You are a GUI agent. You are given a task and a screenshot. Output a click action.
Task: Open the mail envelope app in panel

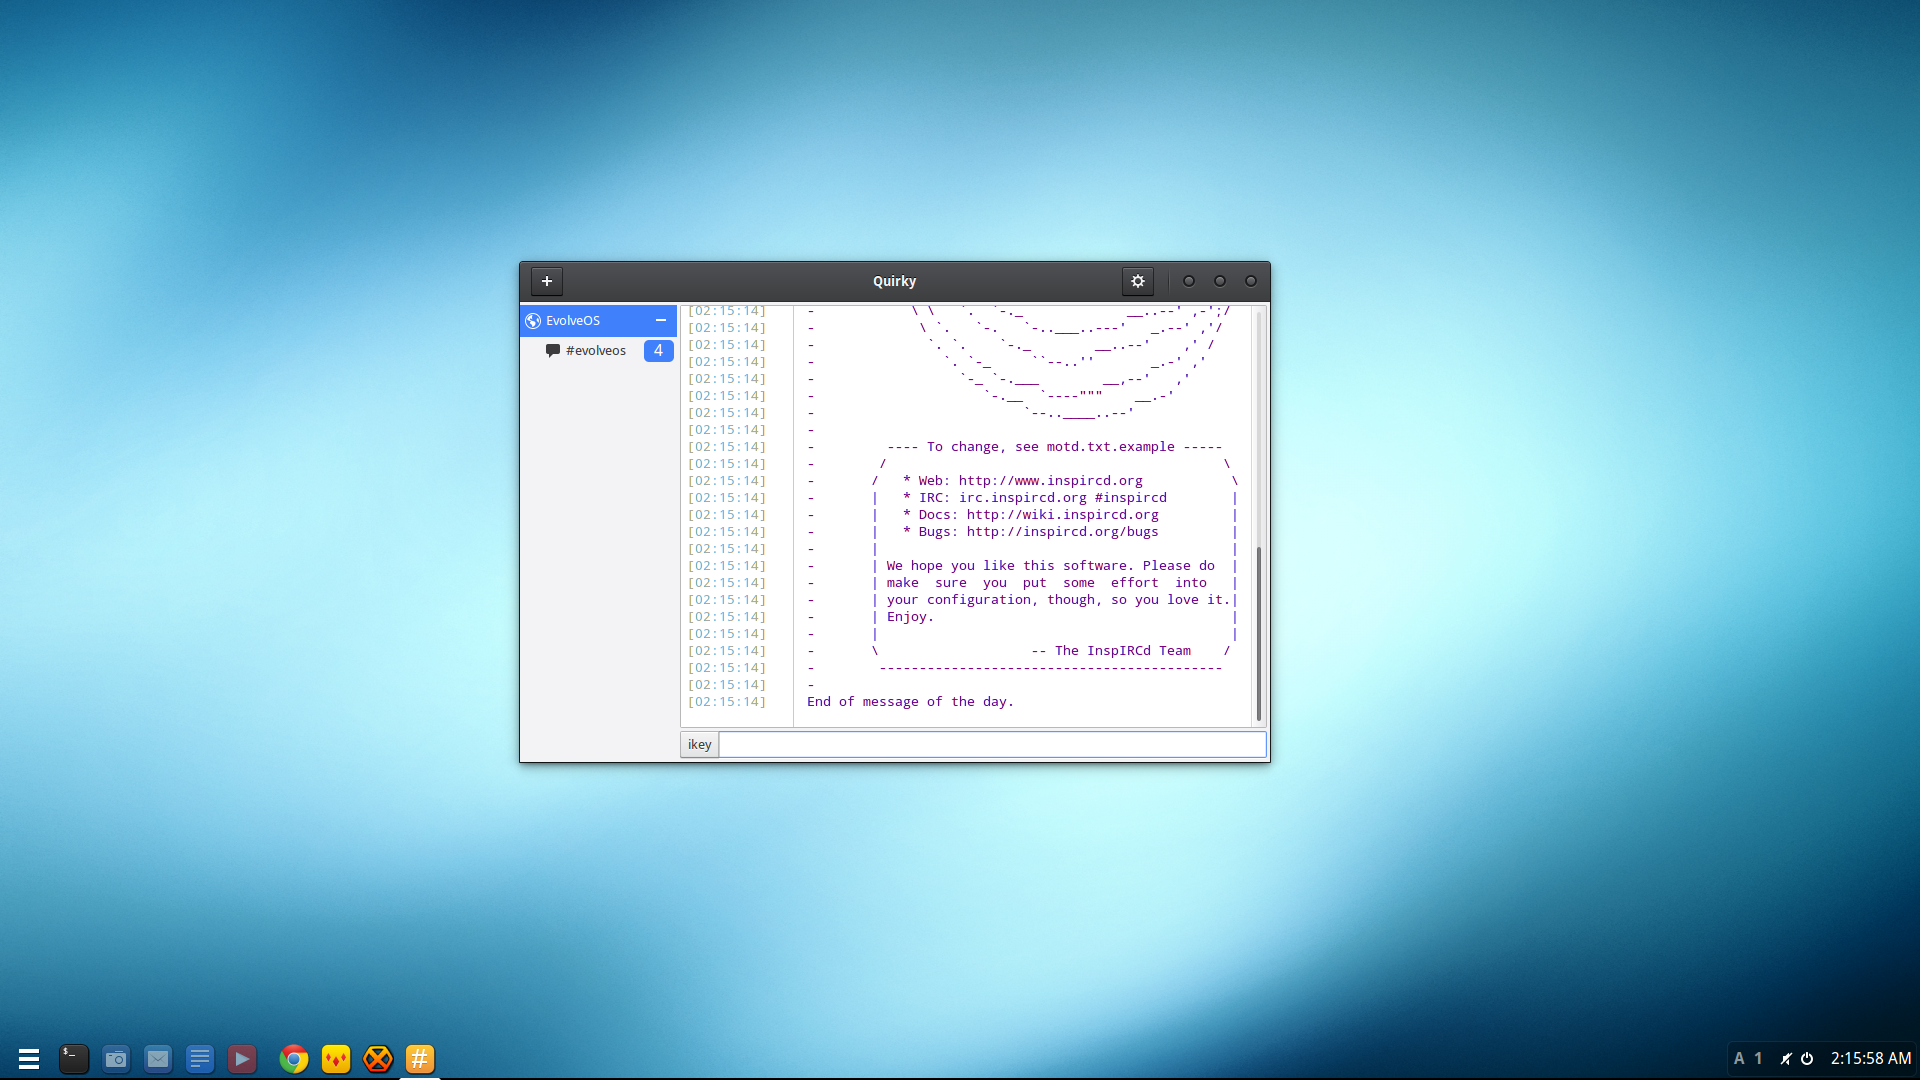pos(158,1059)
